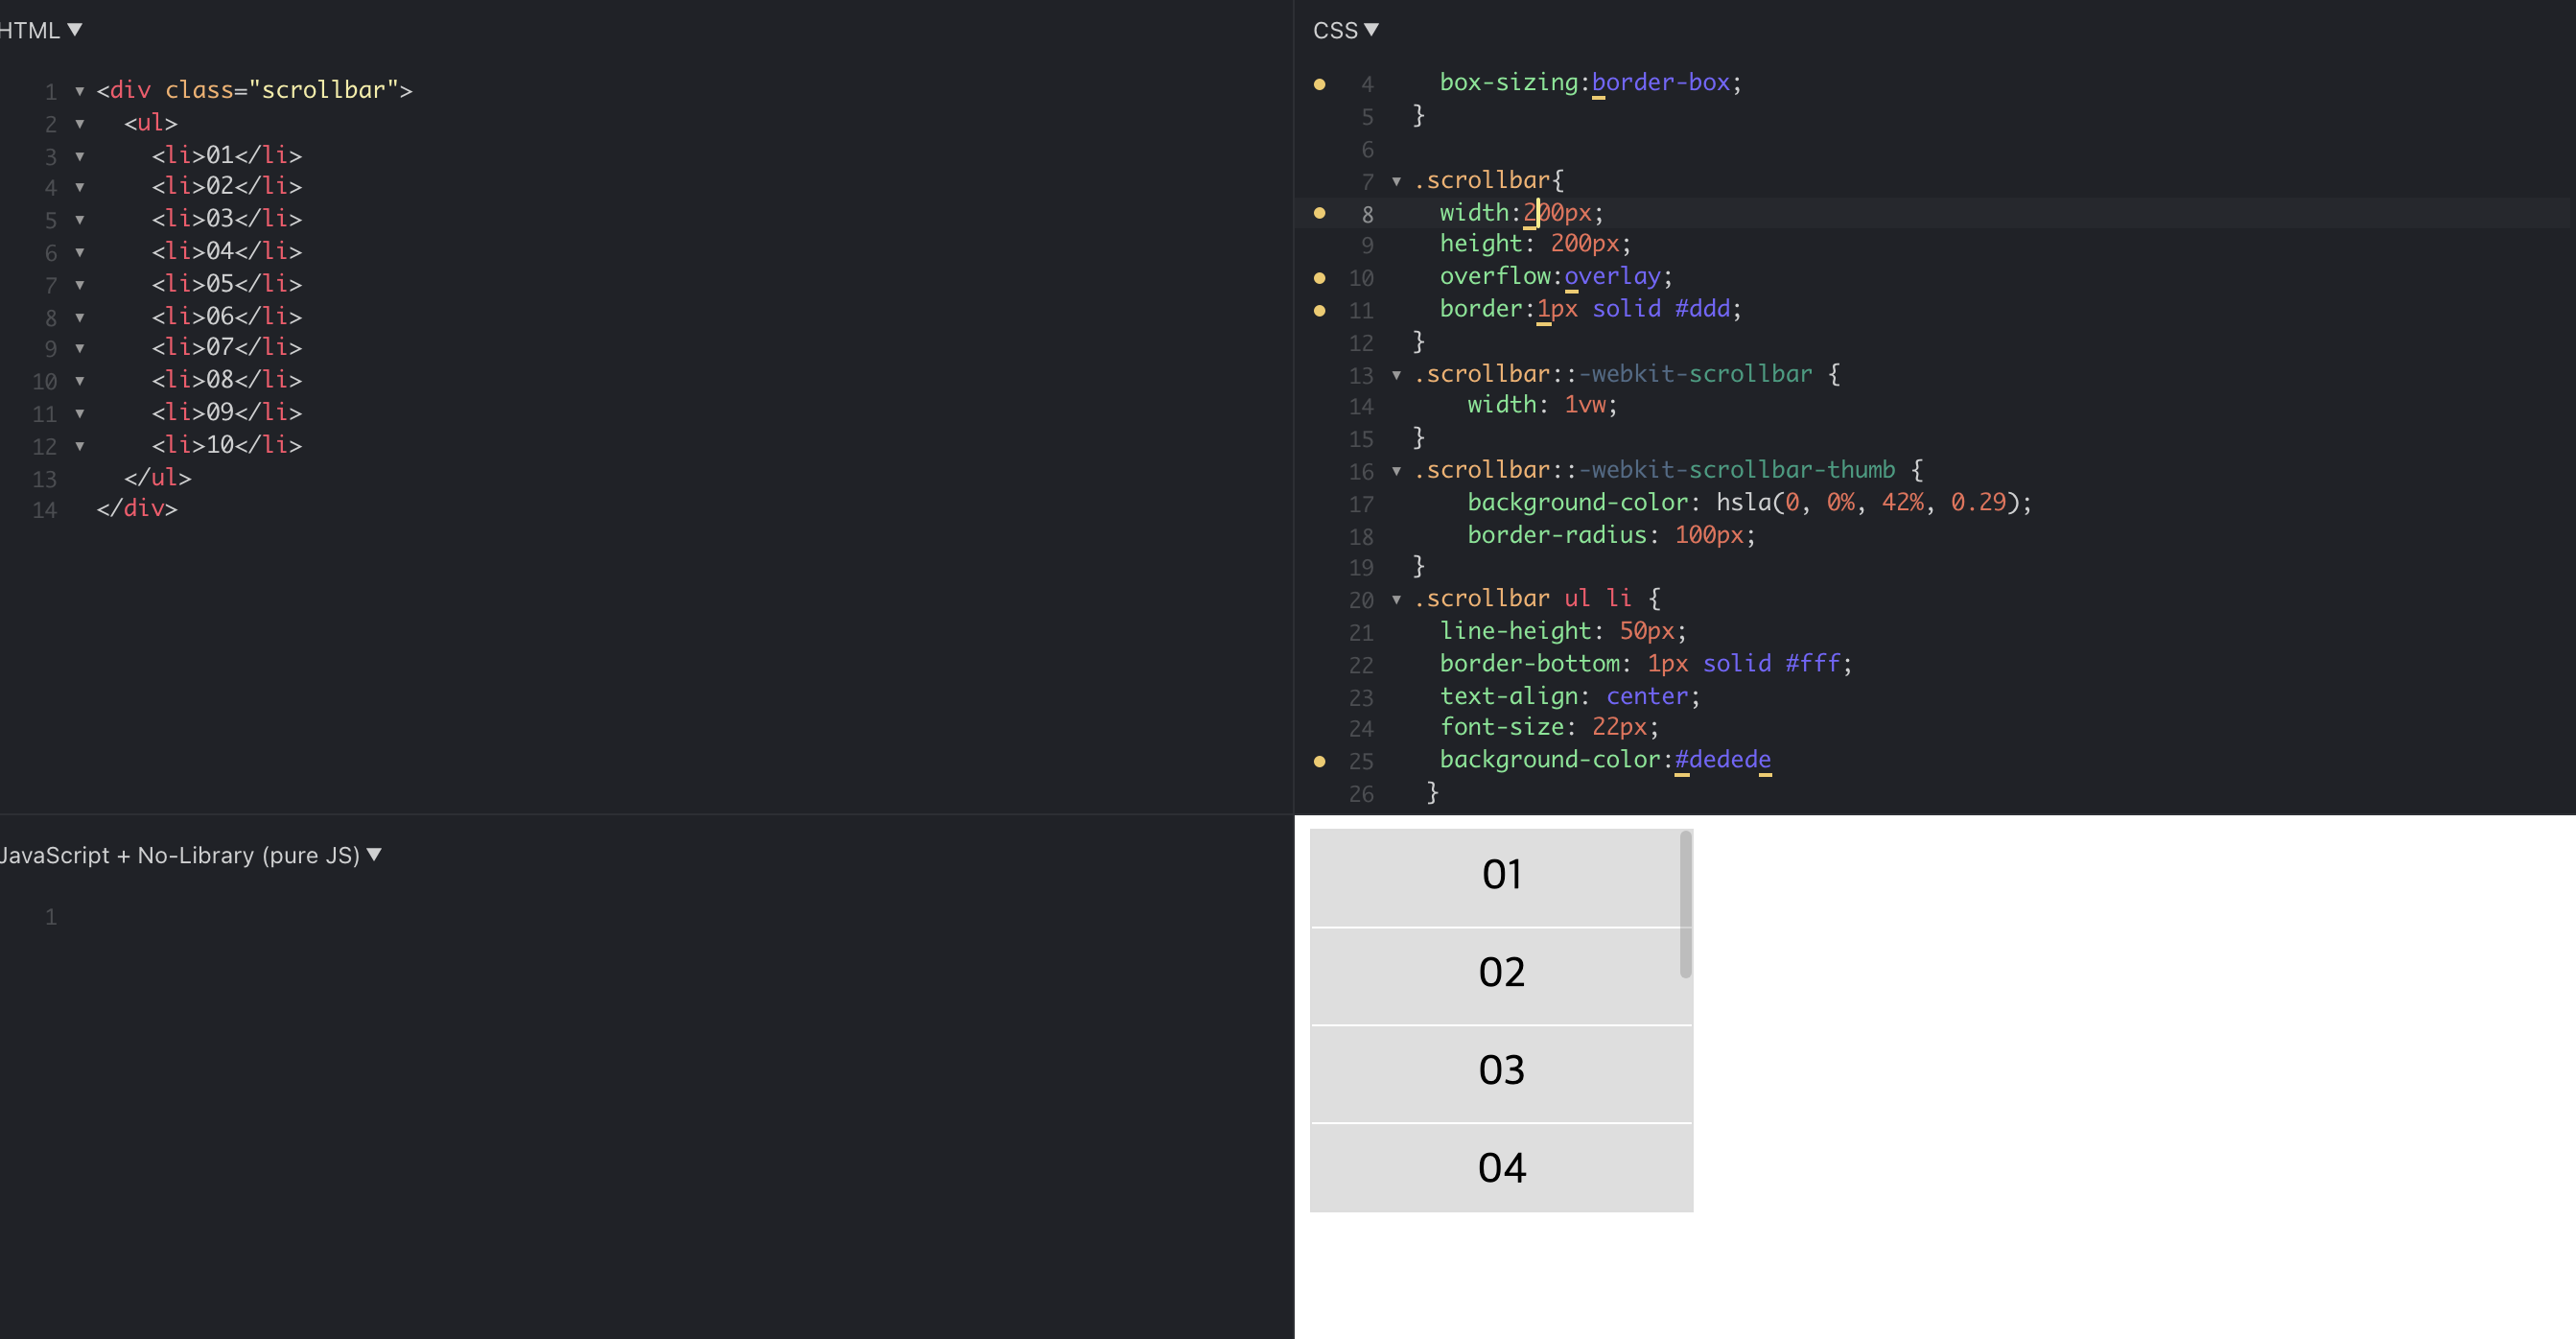Collapse the div.scrollbar fold arrow
The image size is (2576, 1339).
pyautogui.click(x=80, y=91)
